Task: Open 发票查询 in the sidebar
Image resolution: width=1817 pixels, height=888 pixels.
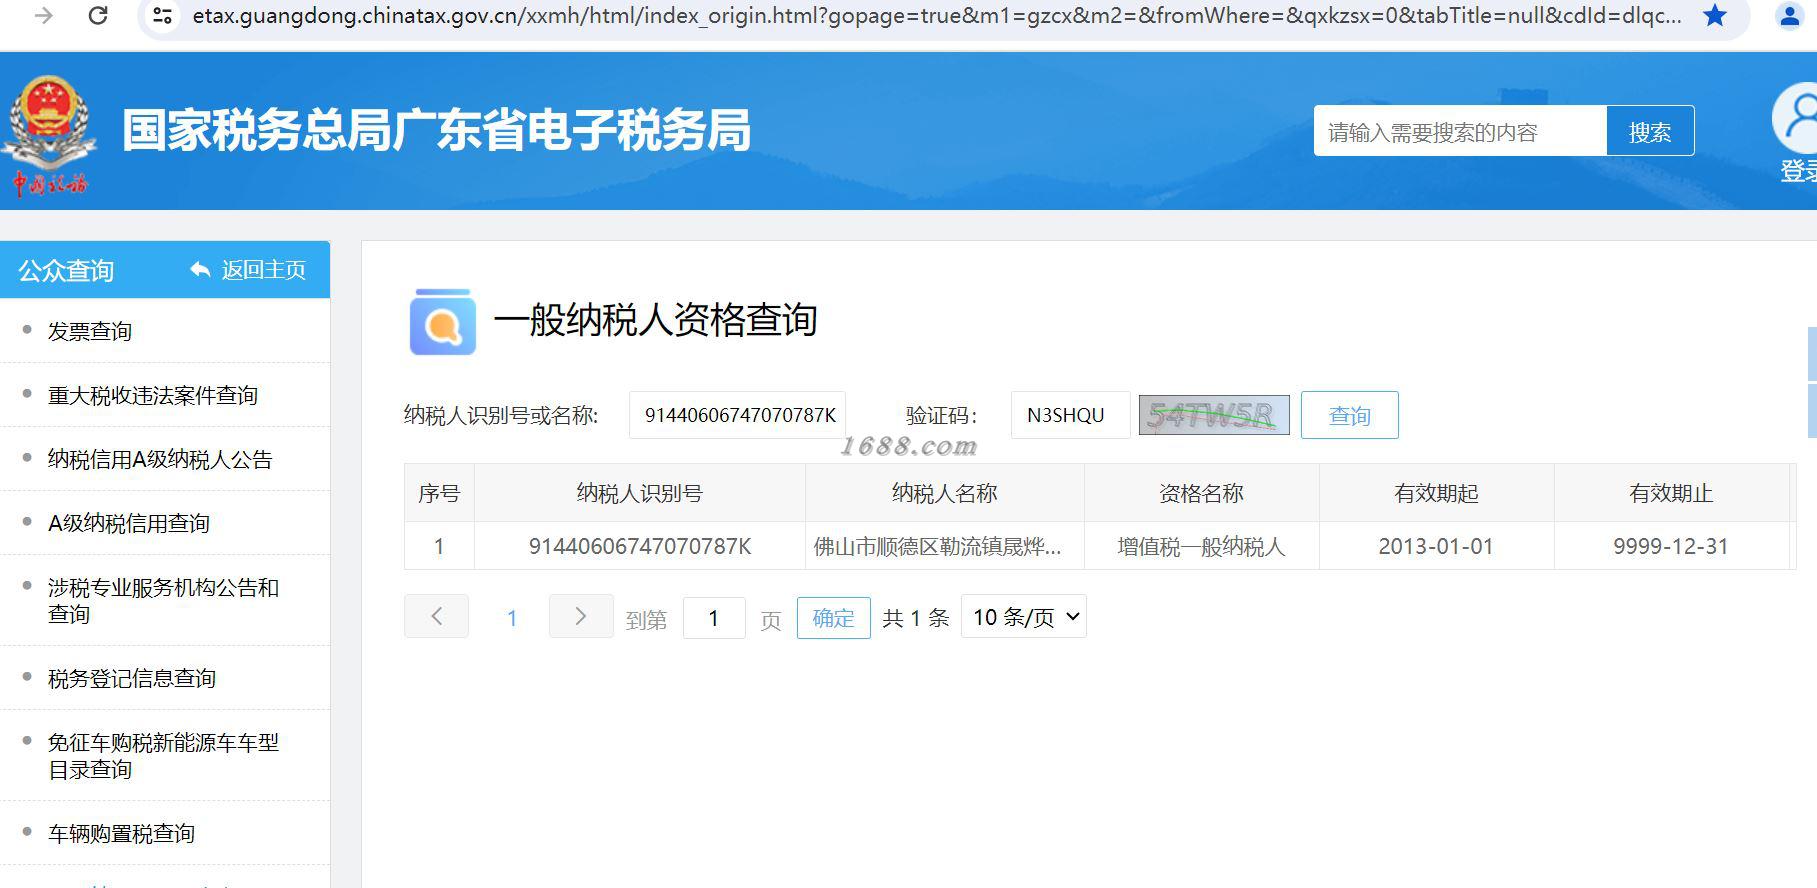Action: coord(90,331)
